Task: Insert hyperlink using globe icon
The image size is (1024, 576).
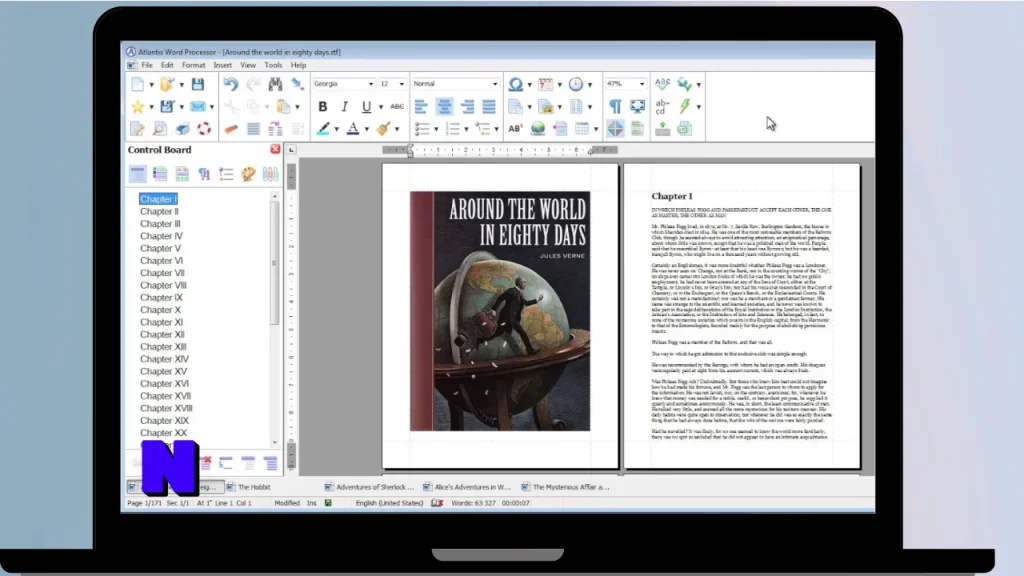Action: [x=538, y=129]
